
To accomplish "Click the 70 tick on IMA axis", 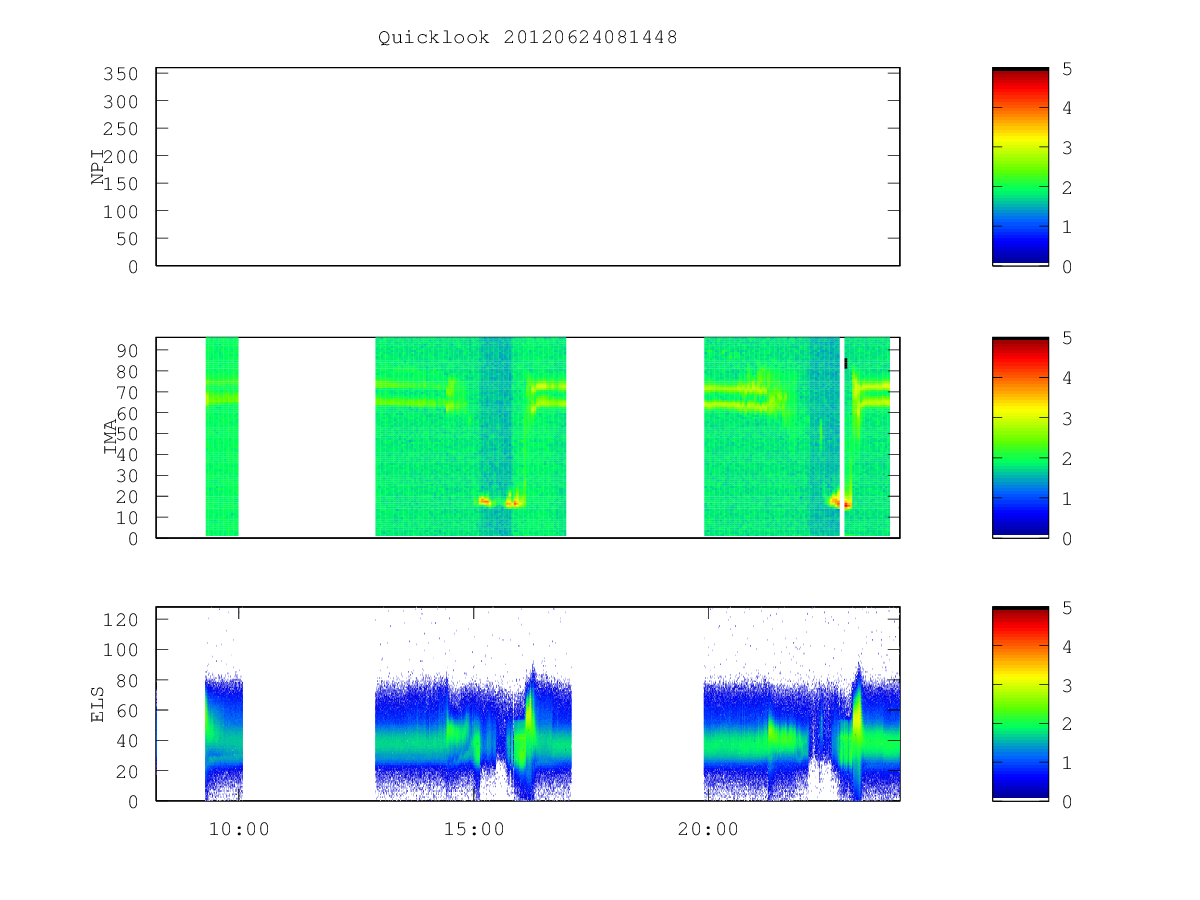I will coord(128,392).
